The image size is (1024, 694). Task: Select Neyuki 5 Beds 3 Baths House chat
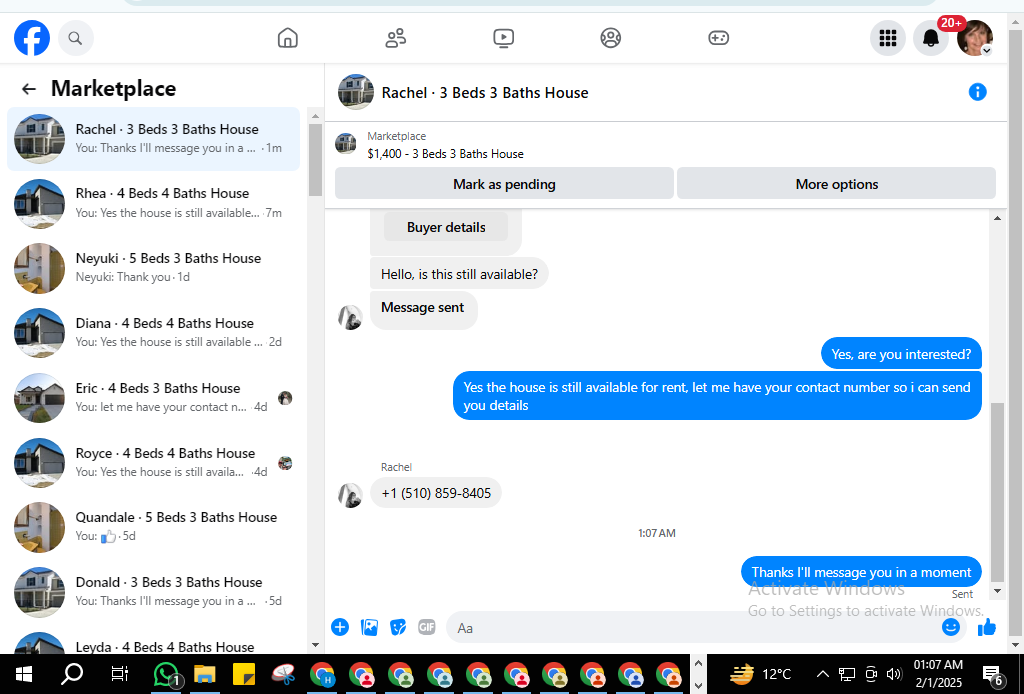[x=153, y=268]
